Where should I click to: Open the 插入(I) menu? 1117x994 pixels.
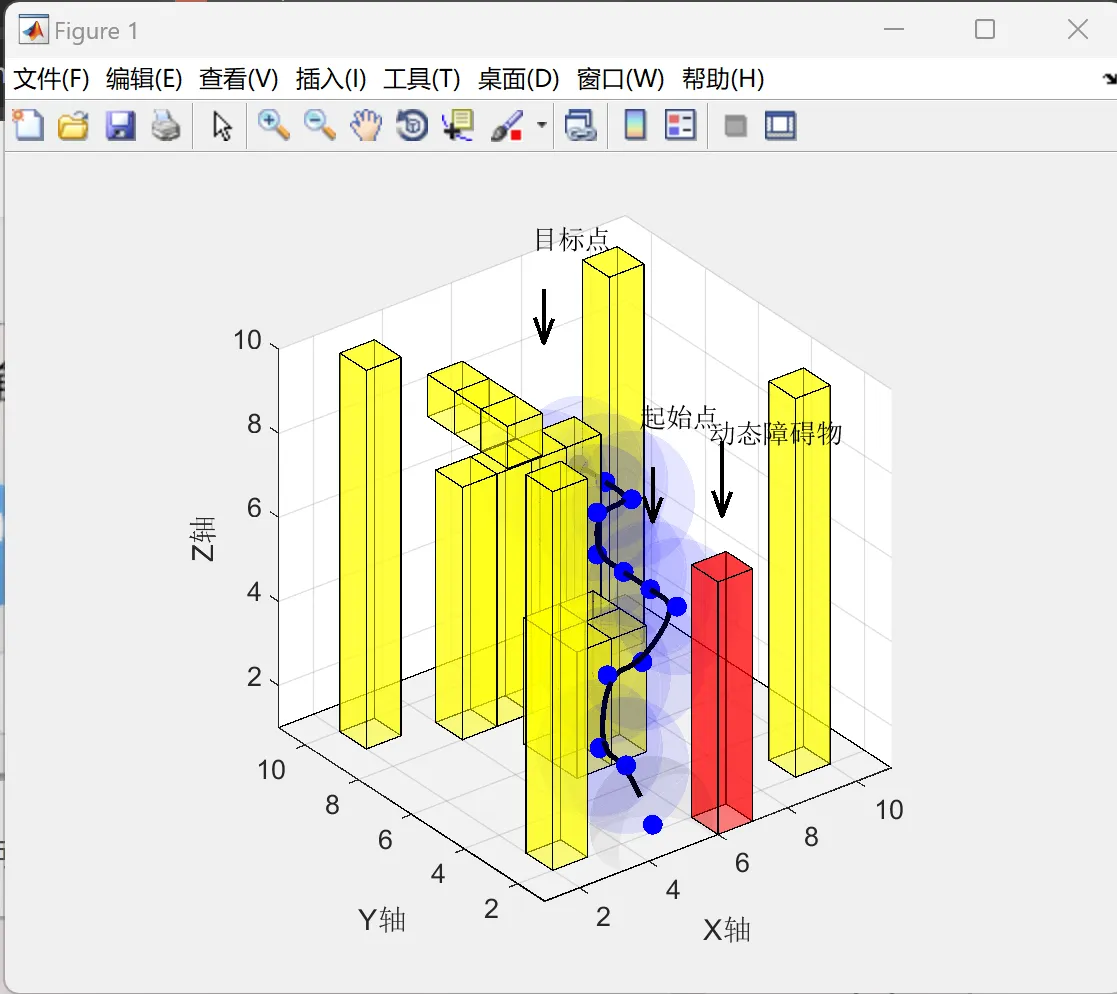[331, 78]
